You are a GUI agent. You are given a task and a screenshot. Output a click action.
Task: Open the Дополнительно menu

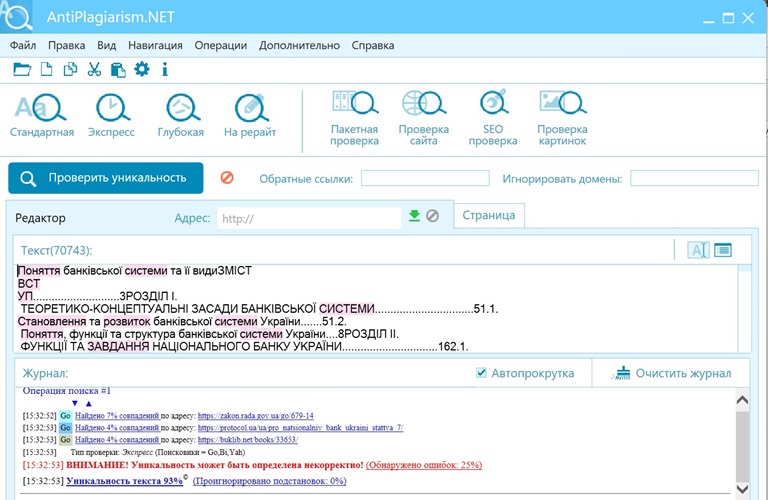pyautogui.click(x=299, y=46)
